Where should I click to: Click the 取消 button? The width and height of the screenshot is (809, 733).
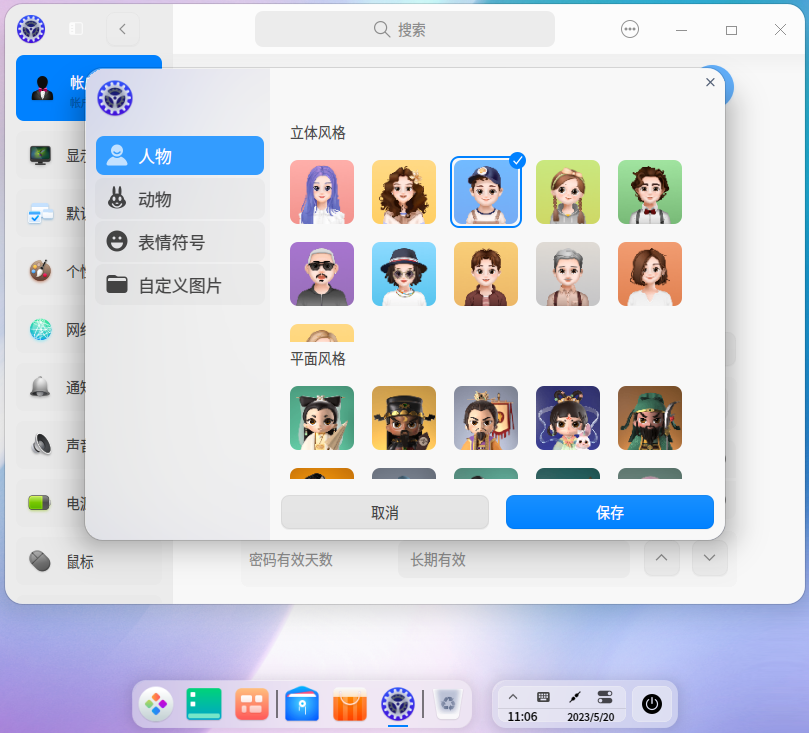385,512
